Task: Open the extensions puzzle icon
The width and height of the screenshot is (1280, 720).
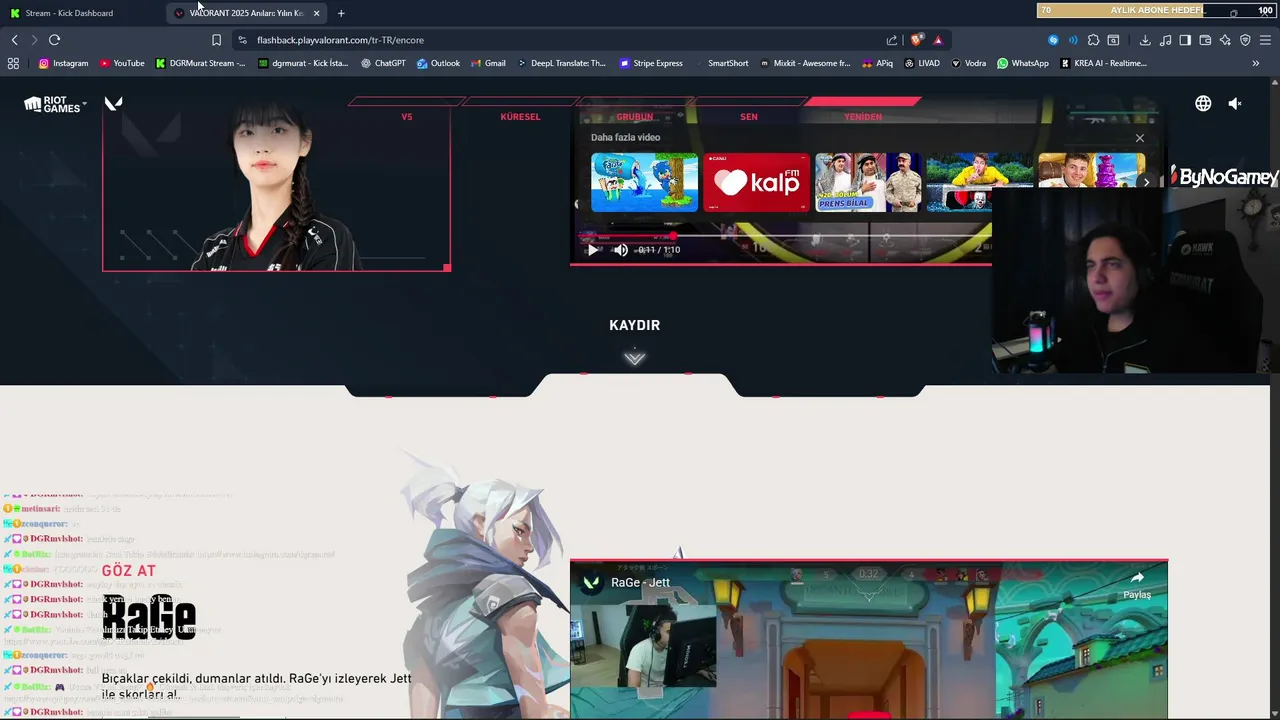Action: click(1093, 40)
